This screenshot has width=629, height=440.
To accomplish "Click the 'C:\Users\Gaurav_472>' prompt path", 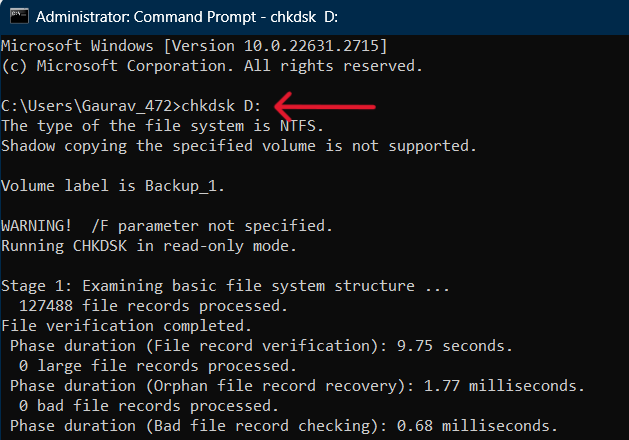I will pyautogui.click(x=91, y=106).
